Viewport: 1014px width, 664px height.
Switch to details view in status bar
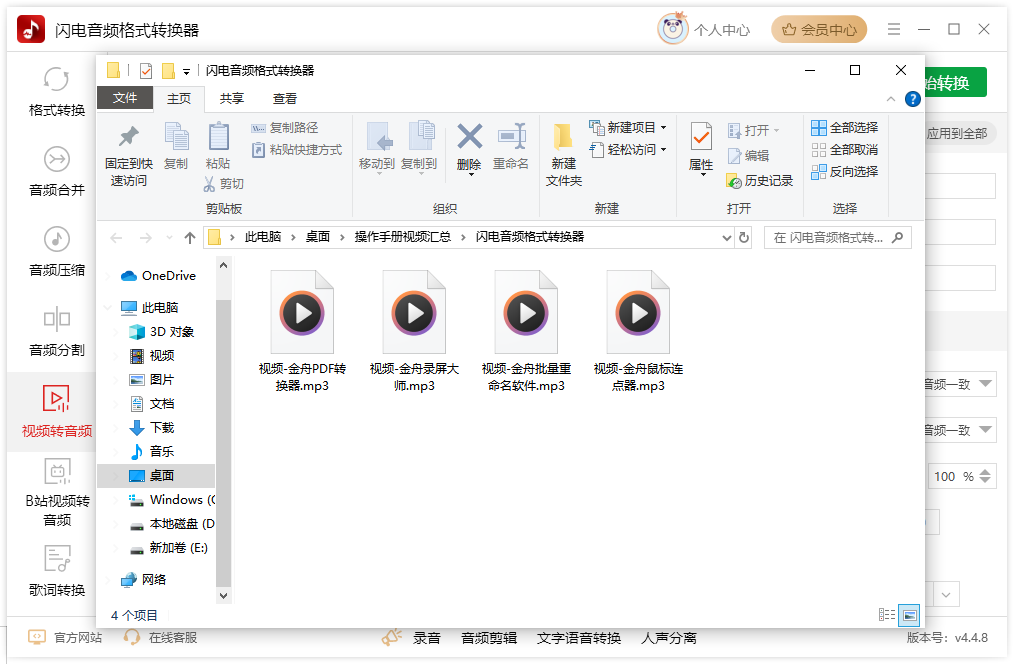pos(887,615)
